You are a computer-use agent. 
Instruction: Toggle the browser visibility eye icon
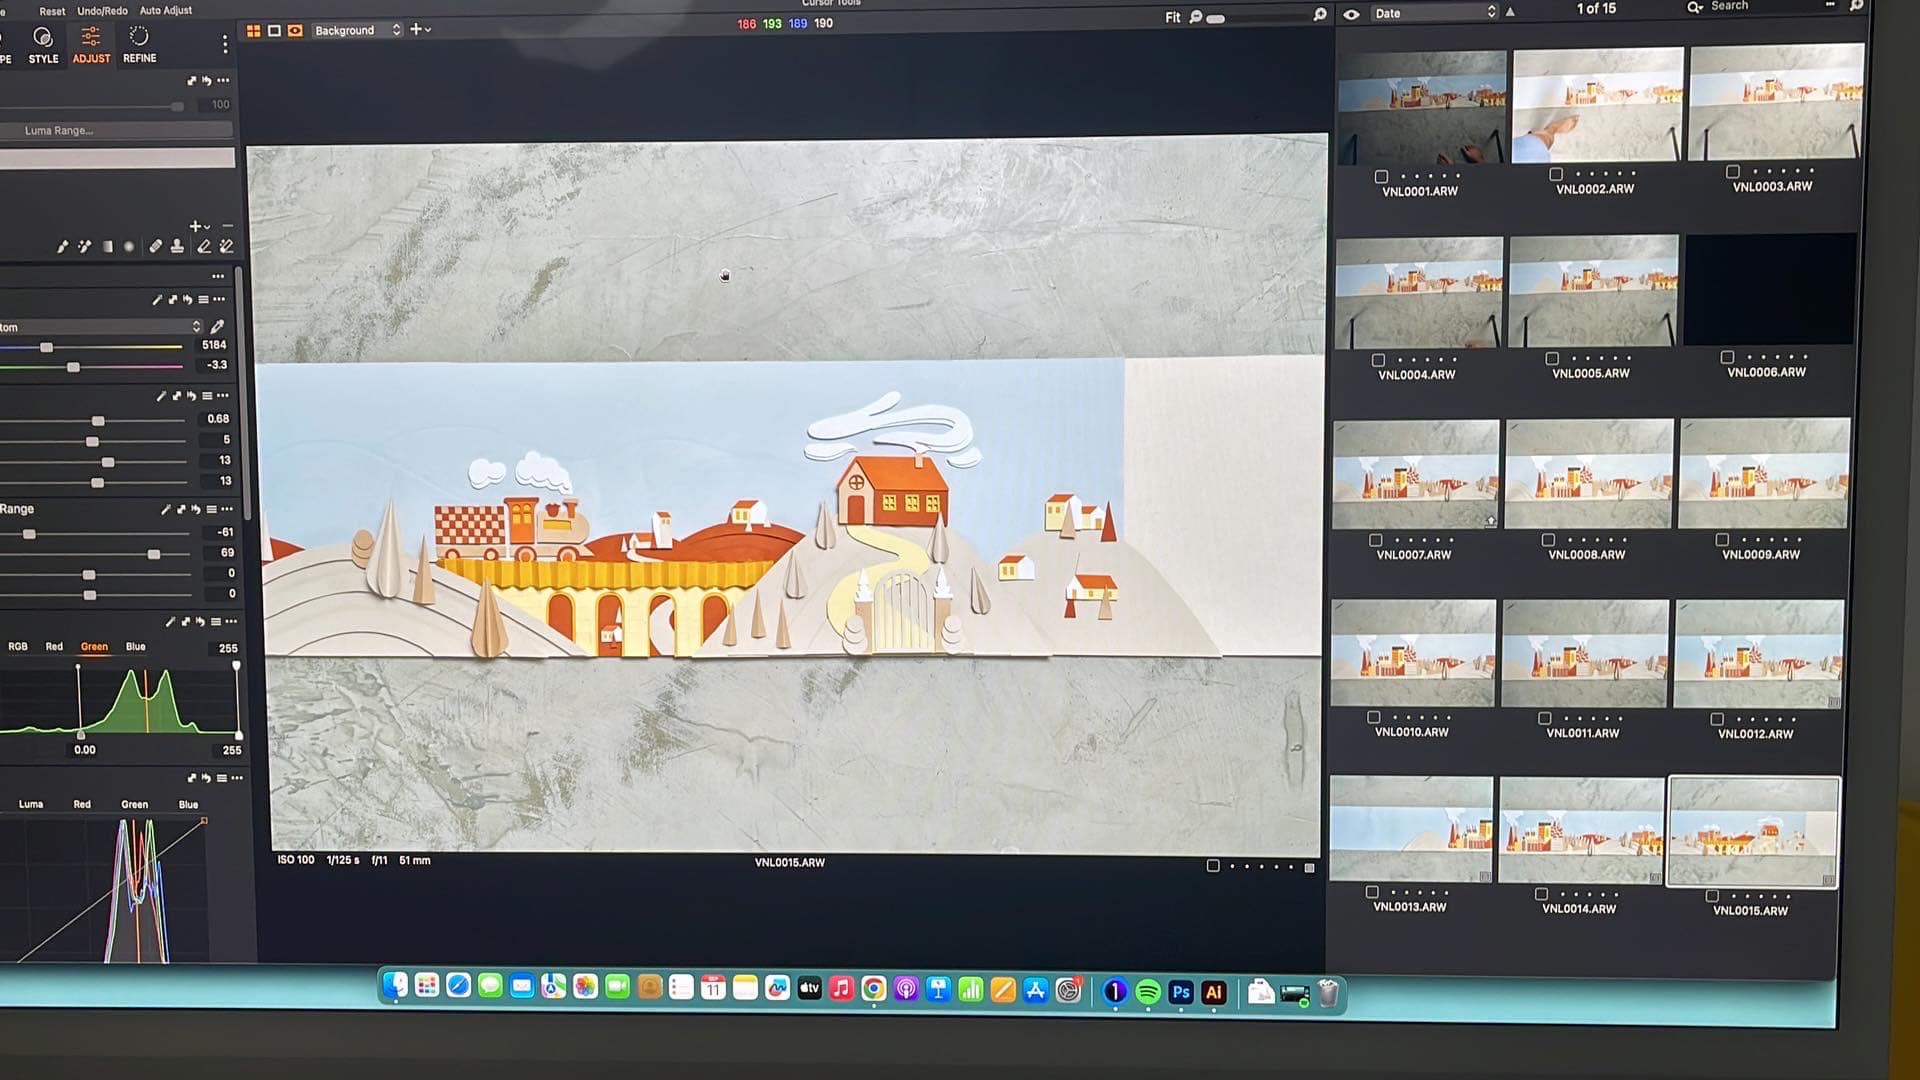(x=1351, y=14)
